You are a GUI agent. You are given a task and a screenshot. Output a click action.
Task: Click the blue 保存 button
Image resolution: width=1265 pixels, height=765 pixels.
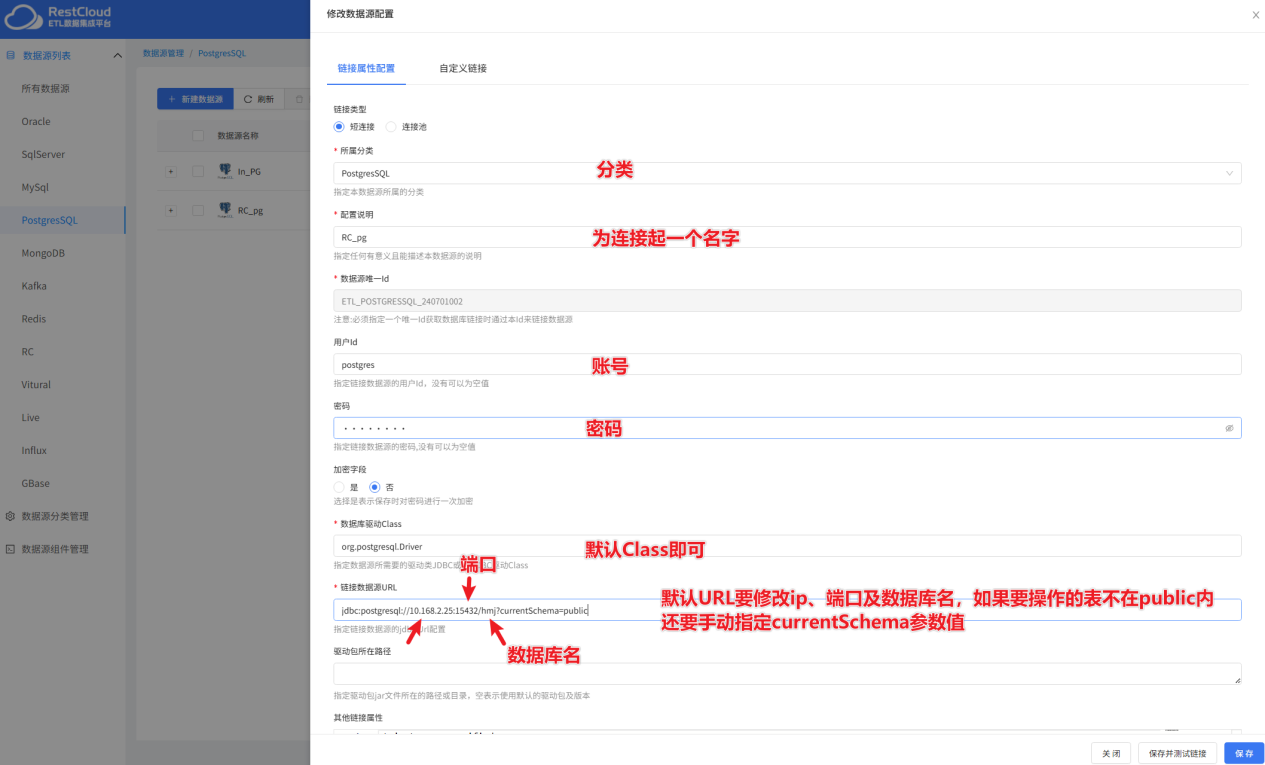(1244, 753)
